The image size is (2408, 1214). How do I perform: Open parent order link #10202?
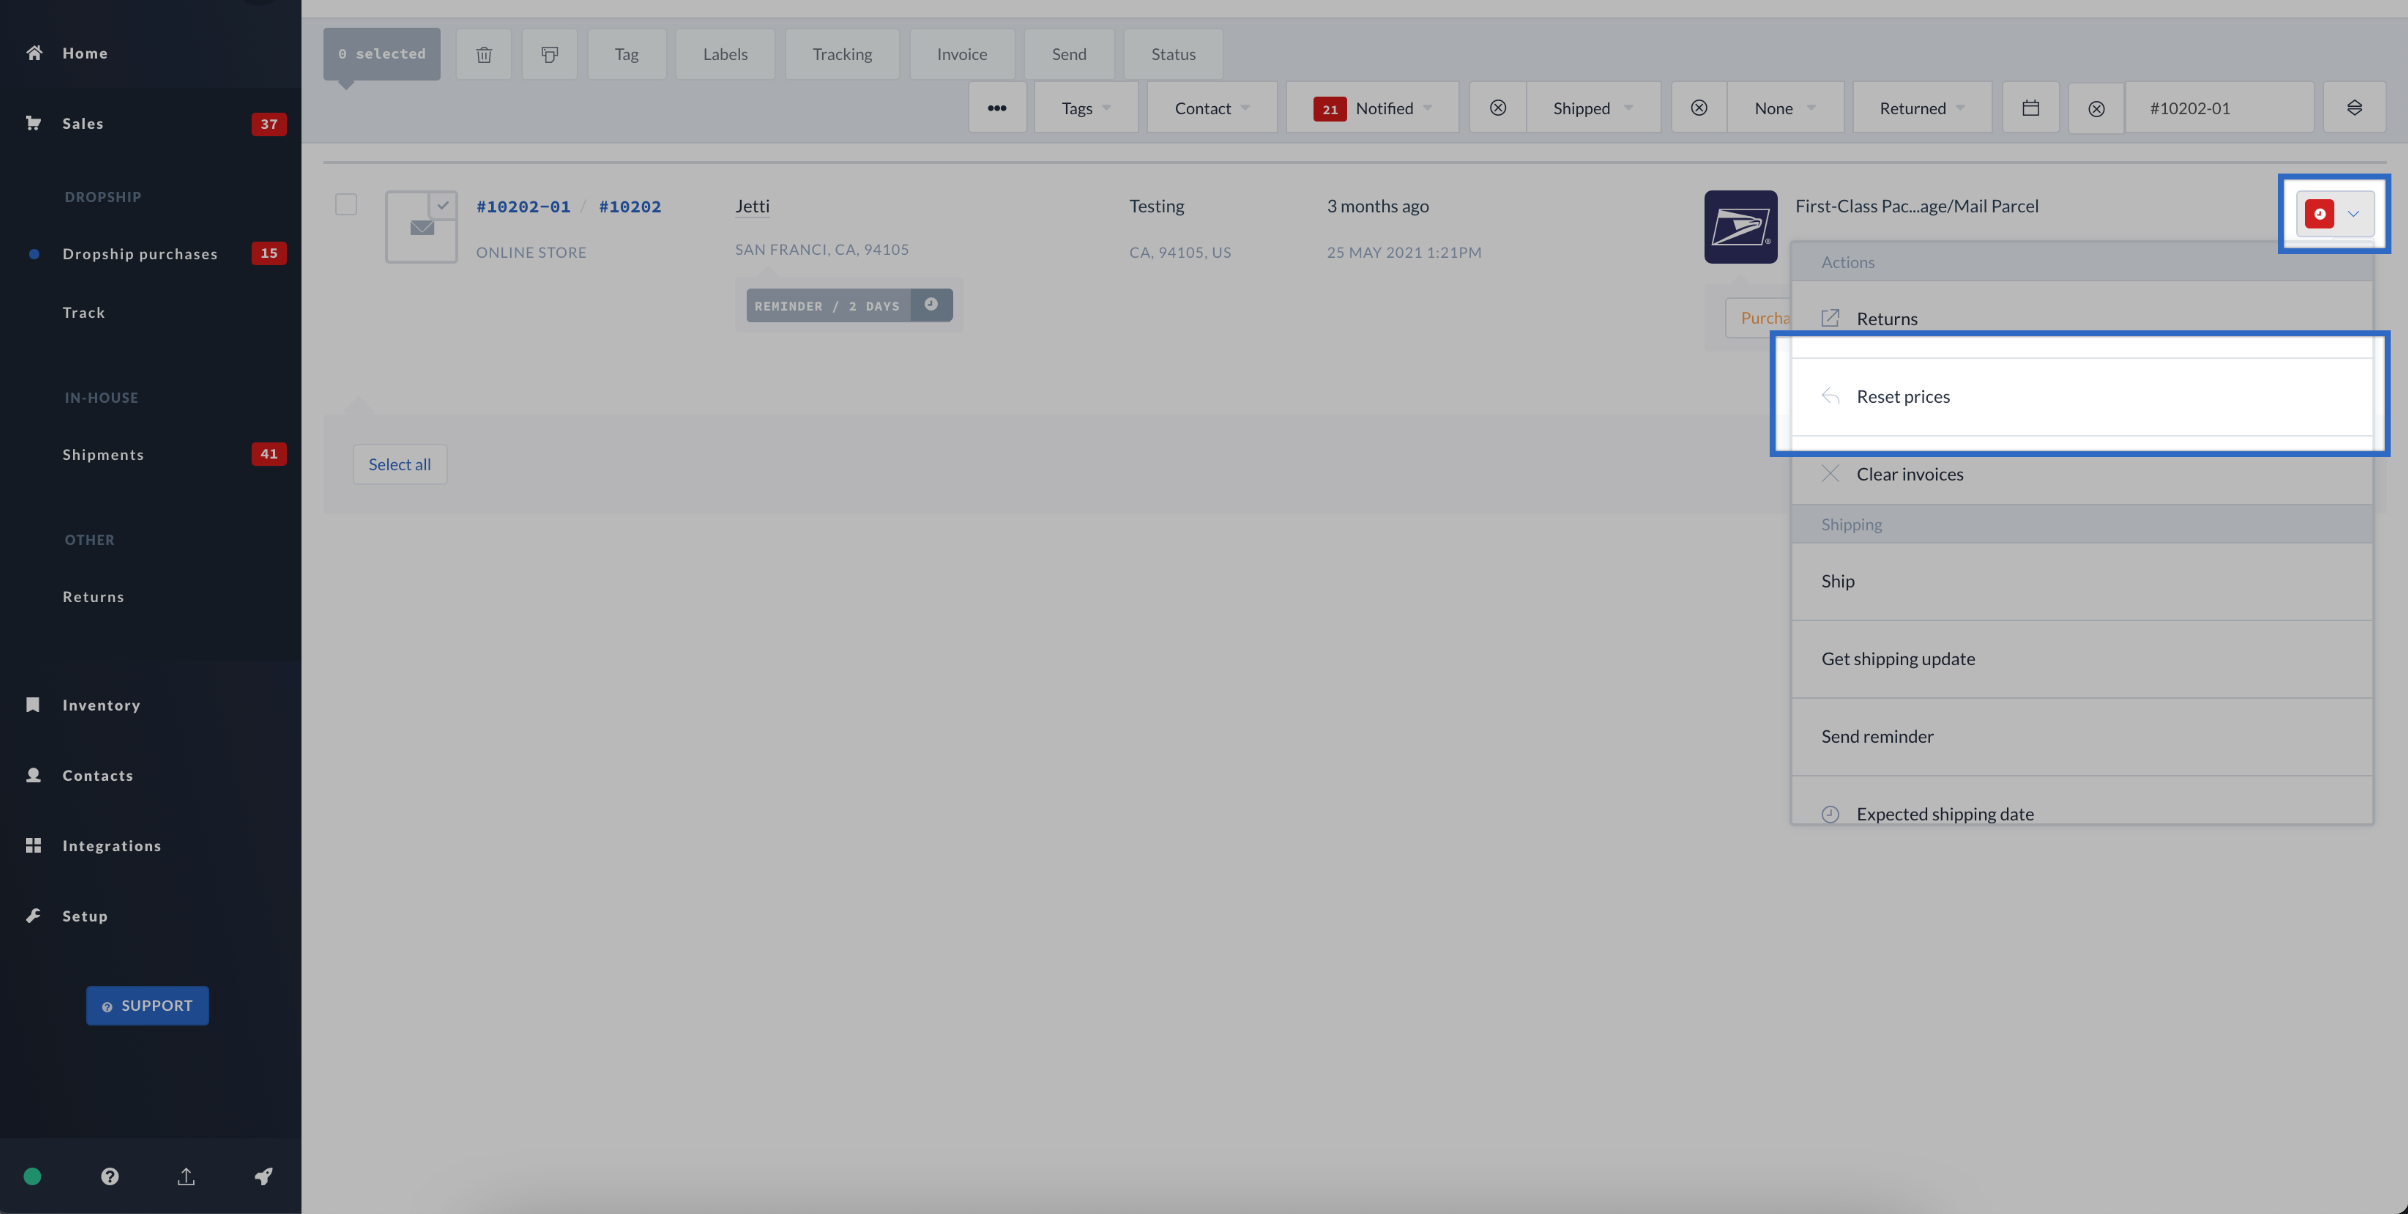[630, 206]
